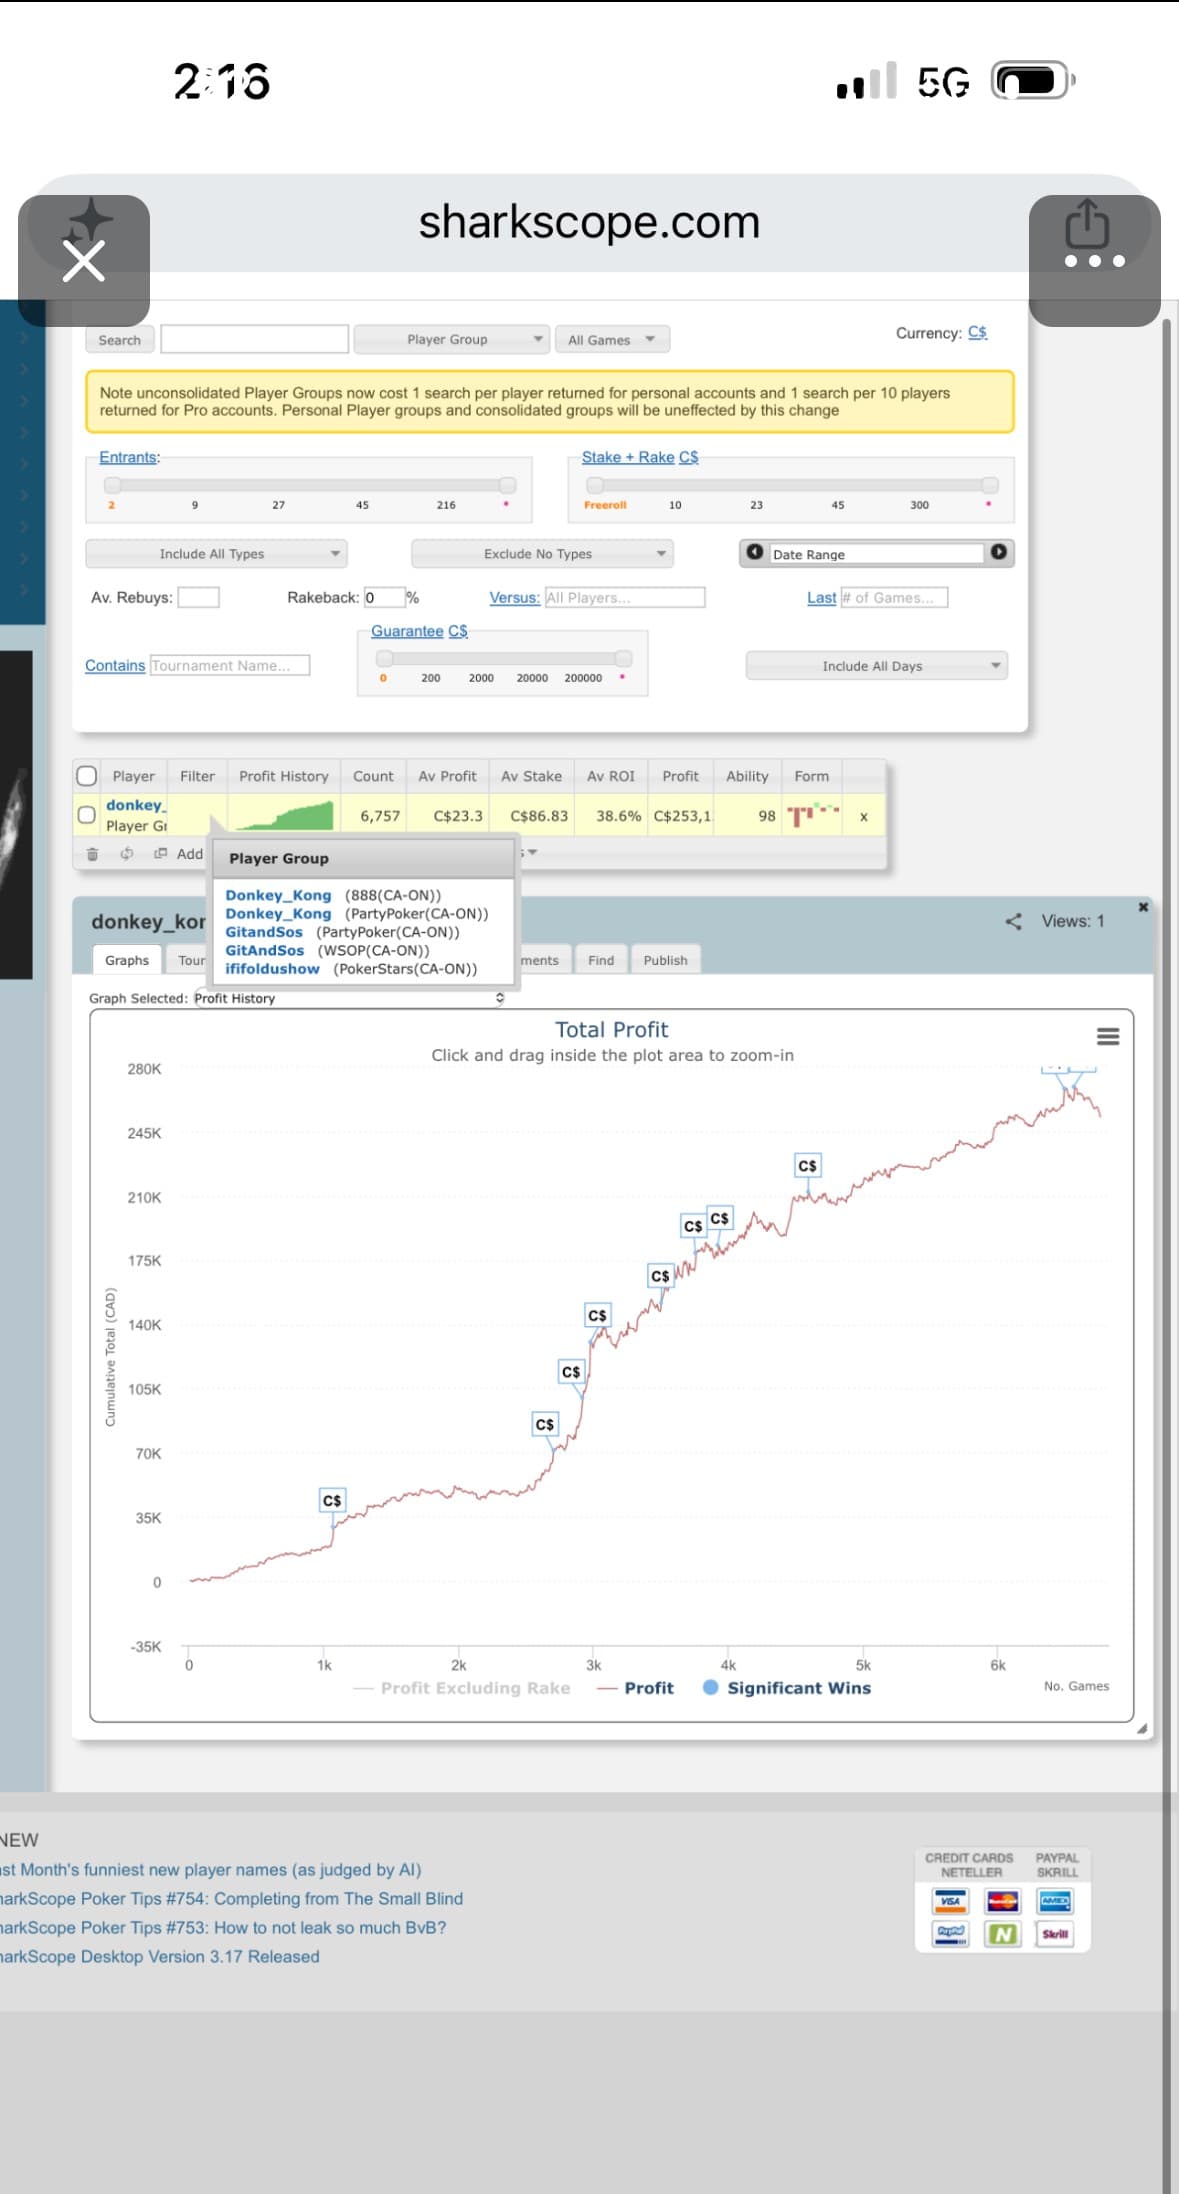Expand the Exclude No Types dropdown
This screenshot has height=2194, width=1179.
[542, 554]
